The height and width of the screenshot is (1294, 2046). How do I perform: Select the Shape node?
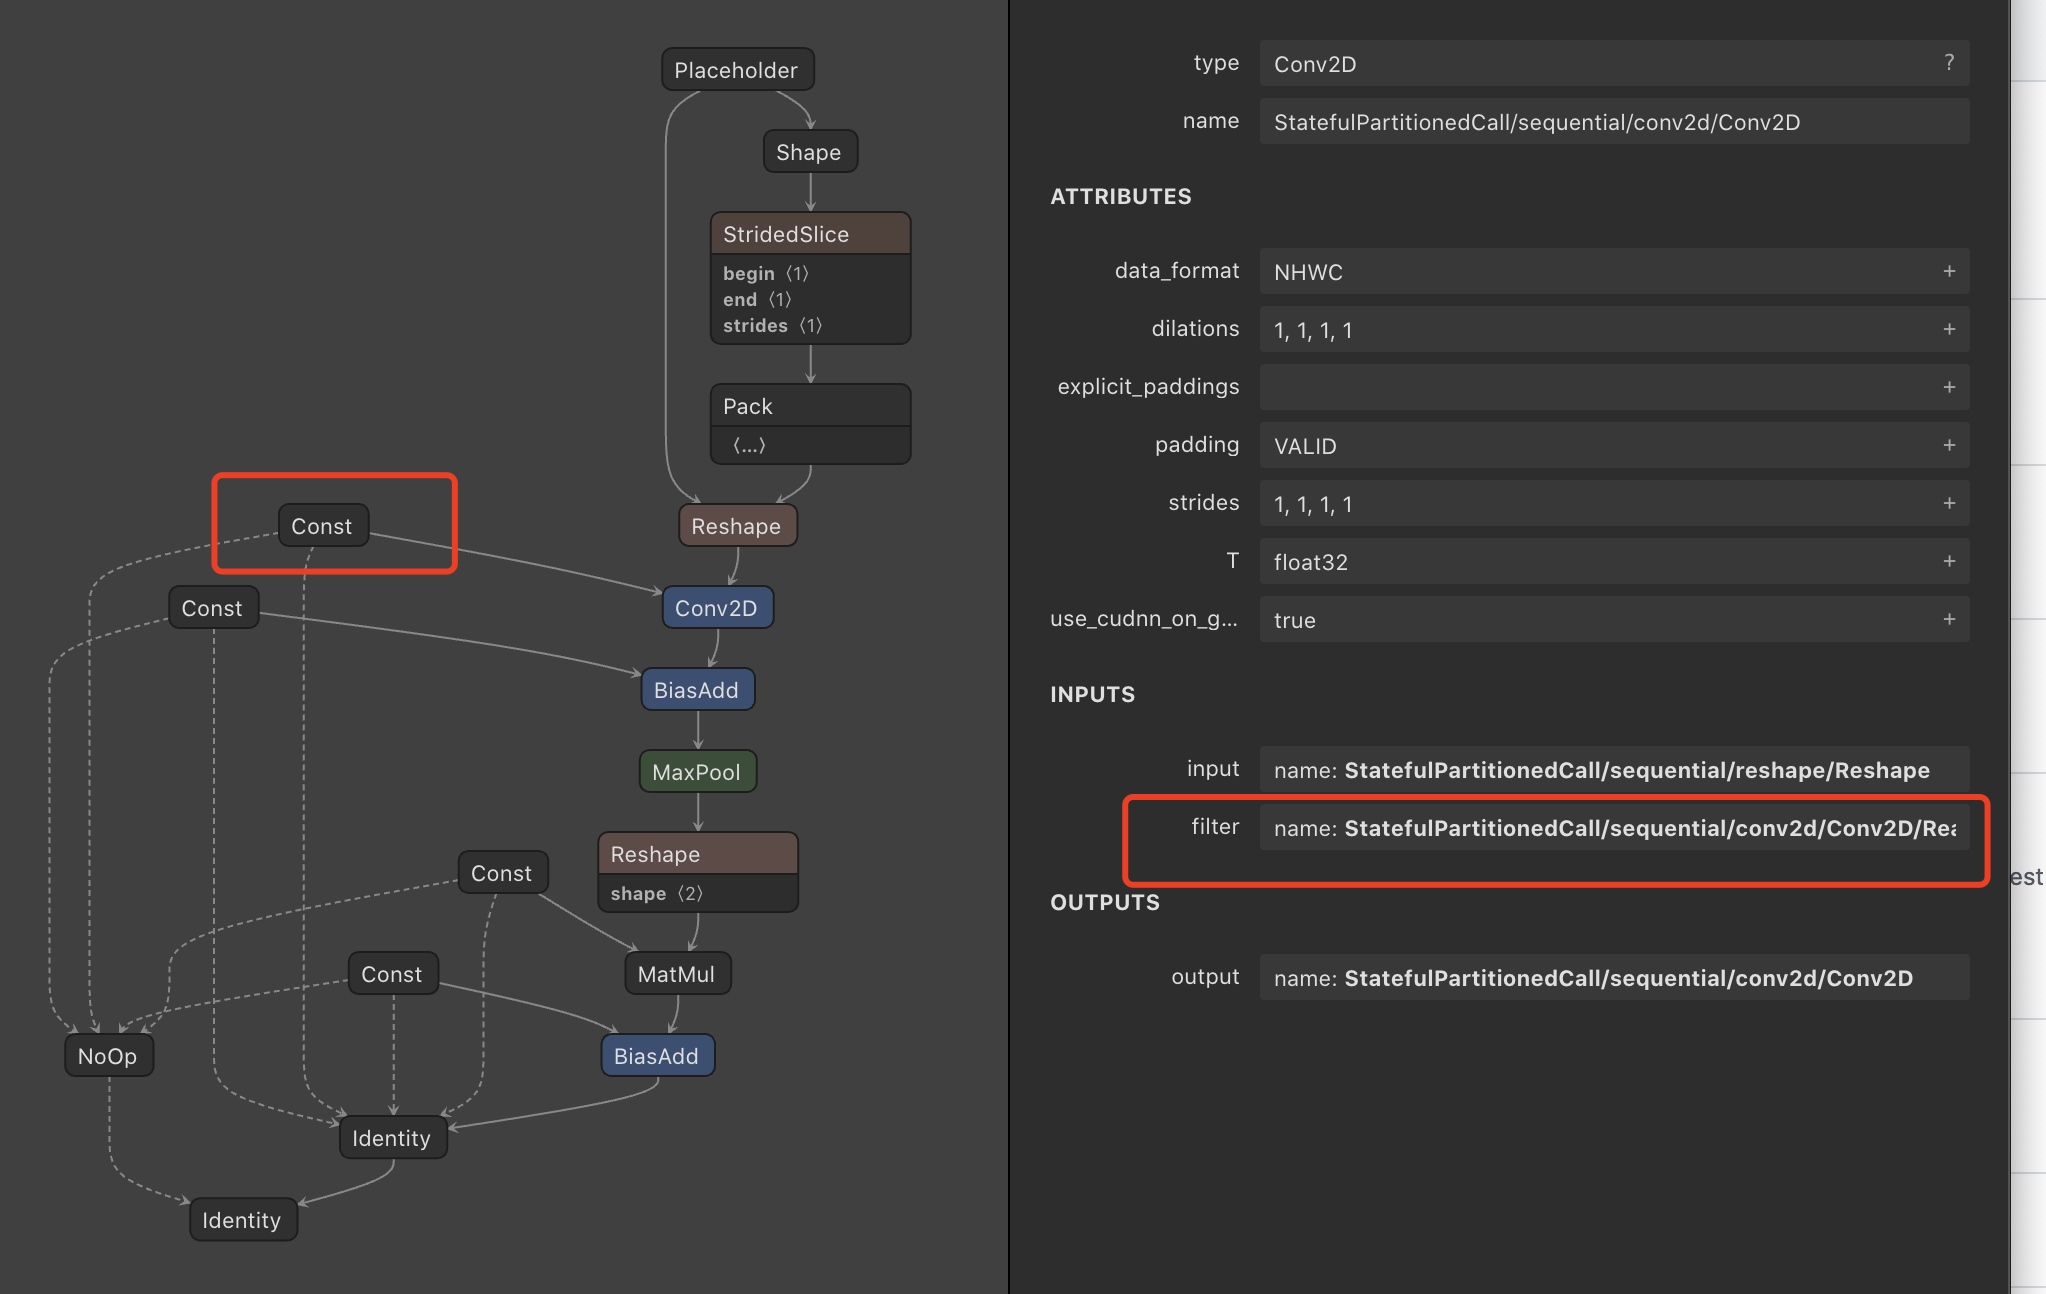810,151
